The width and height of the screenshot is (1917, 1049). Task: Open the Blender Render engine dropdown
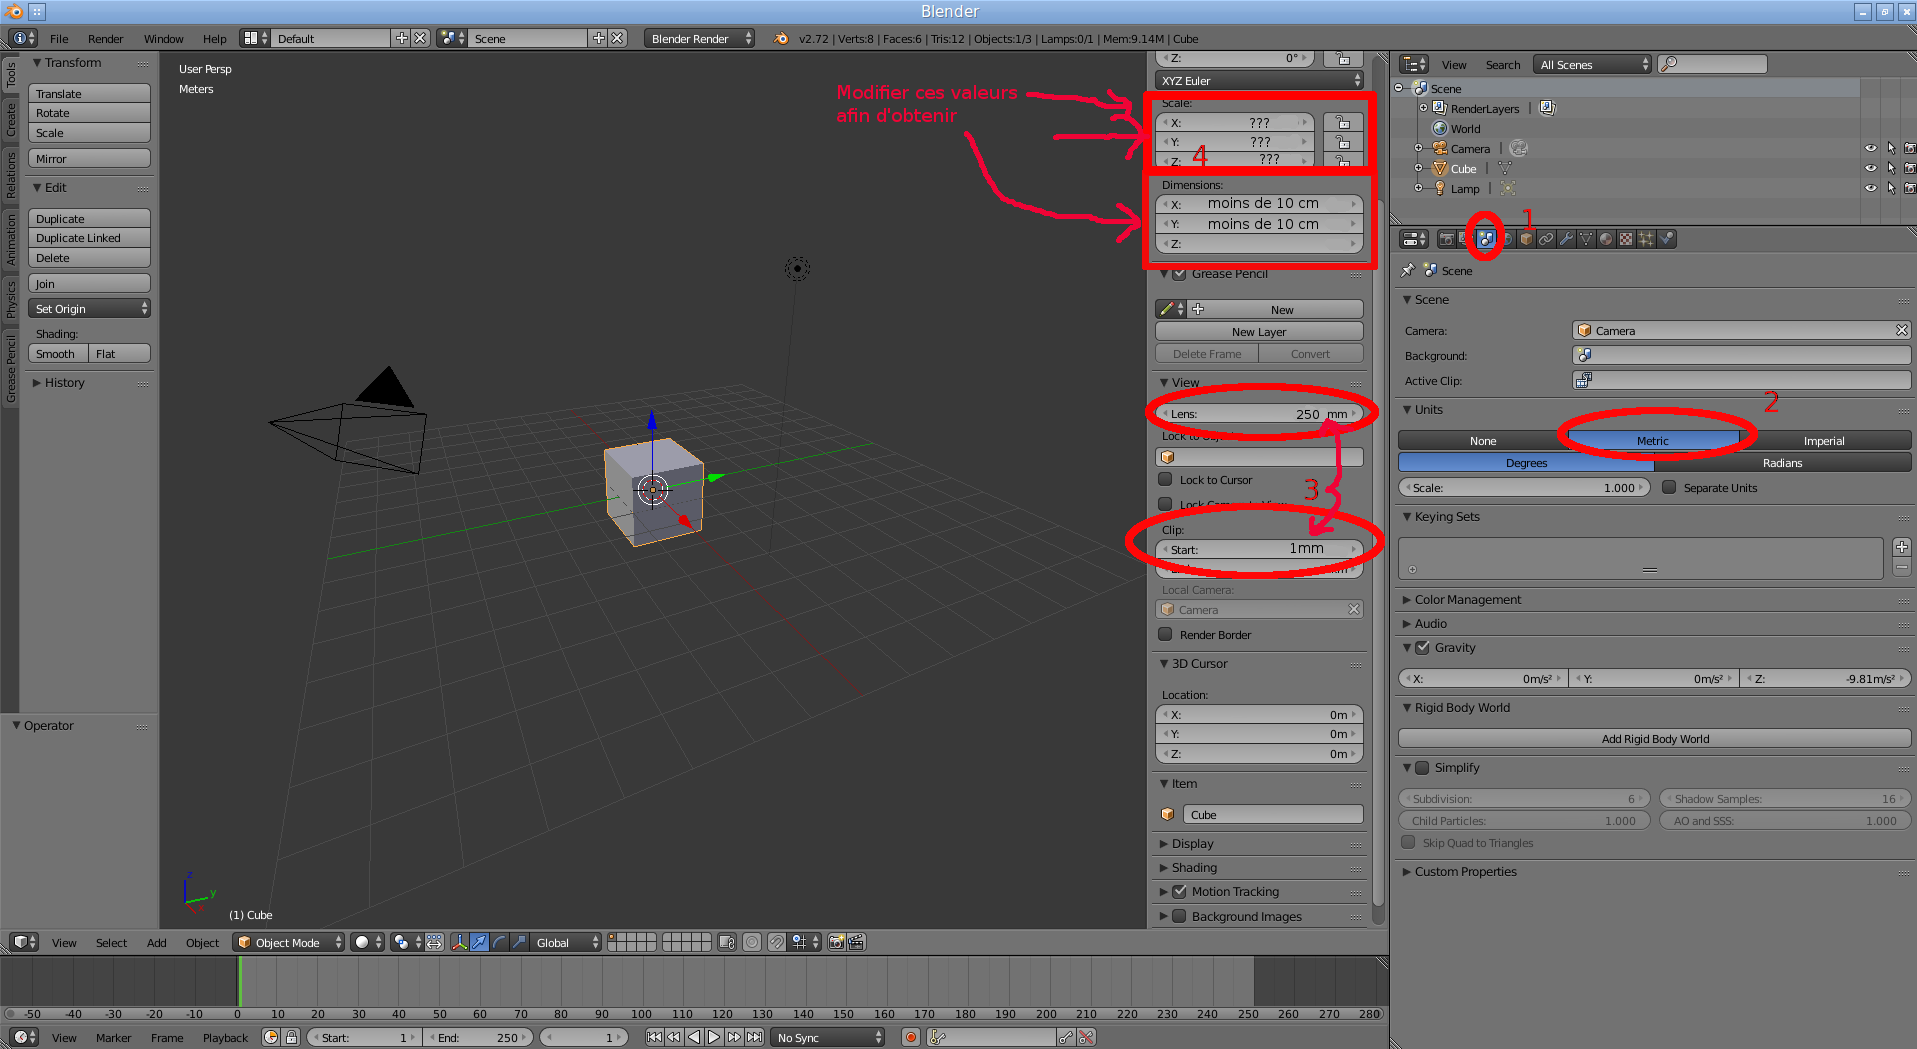[x=699, y=38]
